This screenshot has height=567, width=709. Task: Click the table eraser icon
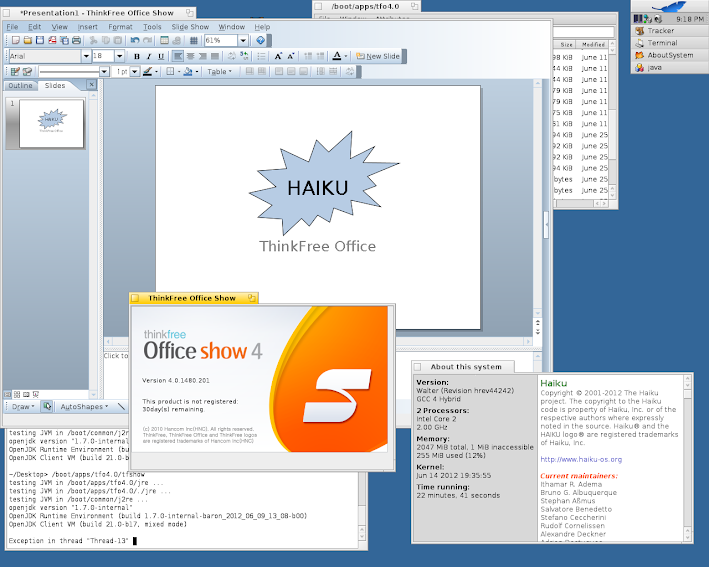[27, 71]
